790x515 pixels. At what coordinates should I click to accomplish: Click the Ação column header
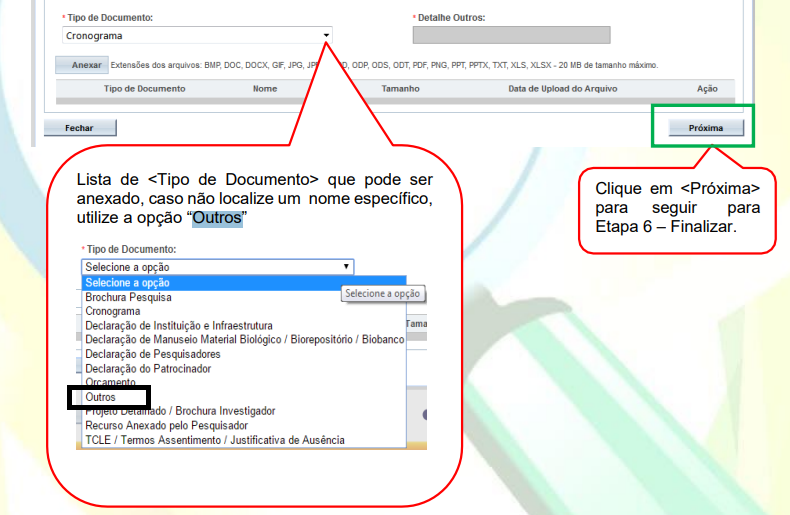(707, 89)
